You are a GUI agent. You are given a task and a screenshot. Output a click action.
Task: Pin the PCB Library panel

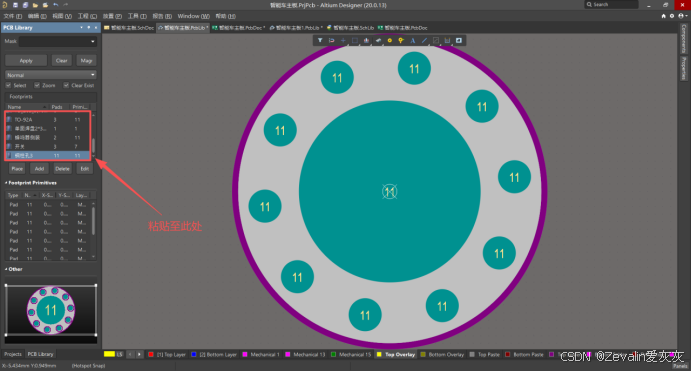tap(89, 27)
